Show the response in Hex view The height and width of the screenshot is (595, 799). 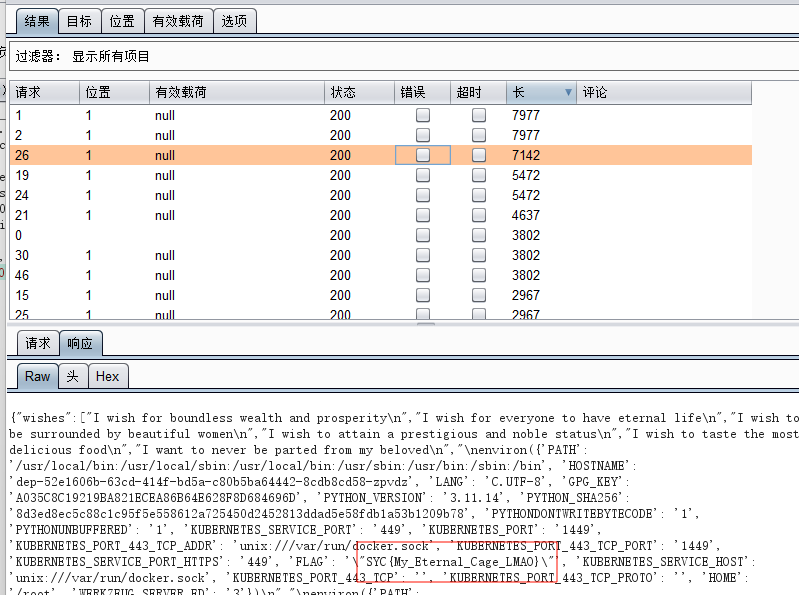point(107,376)
